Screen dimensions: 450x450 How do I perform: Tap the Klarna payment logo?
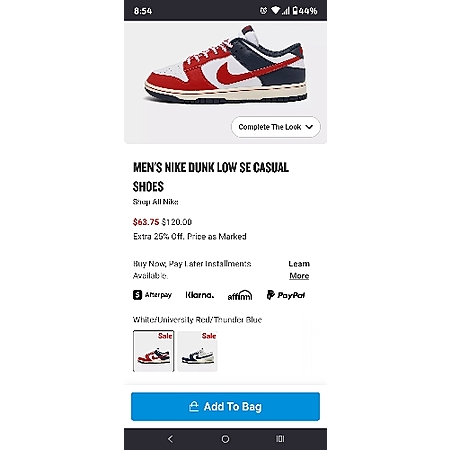(x=200, y=295)
